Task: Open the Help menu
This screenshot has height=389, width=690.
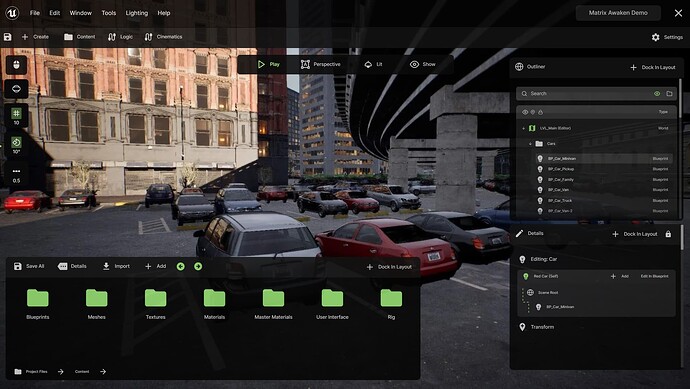Action: point(164,13)
